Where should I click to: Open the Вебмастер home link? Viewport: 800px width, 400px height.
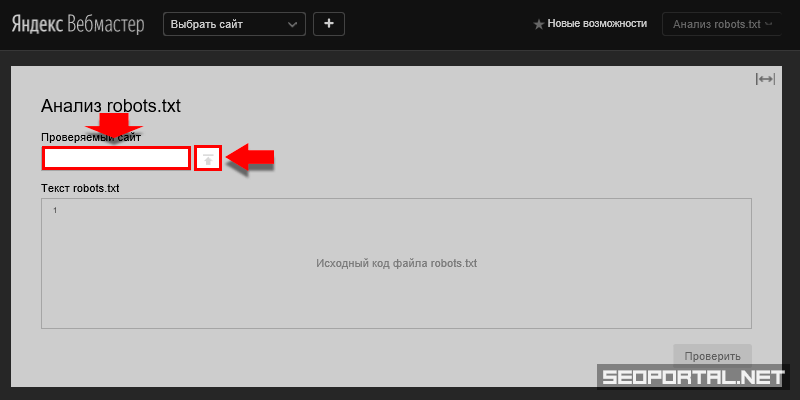point(105,23)
